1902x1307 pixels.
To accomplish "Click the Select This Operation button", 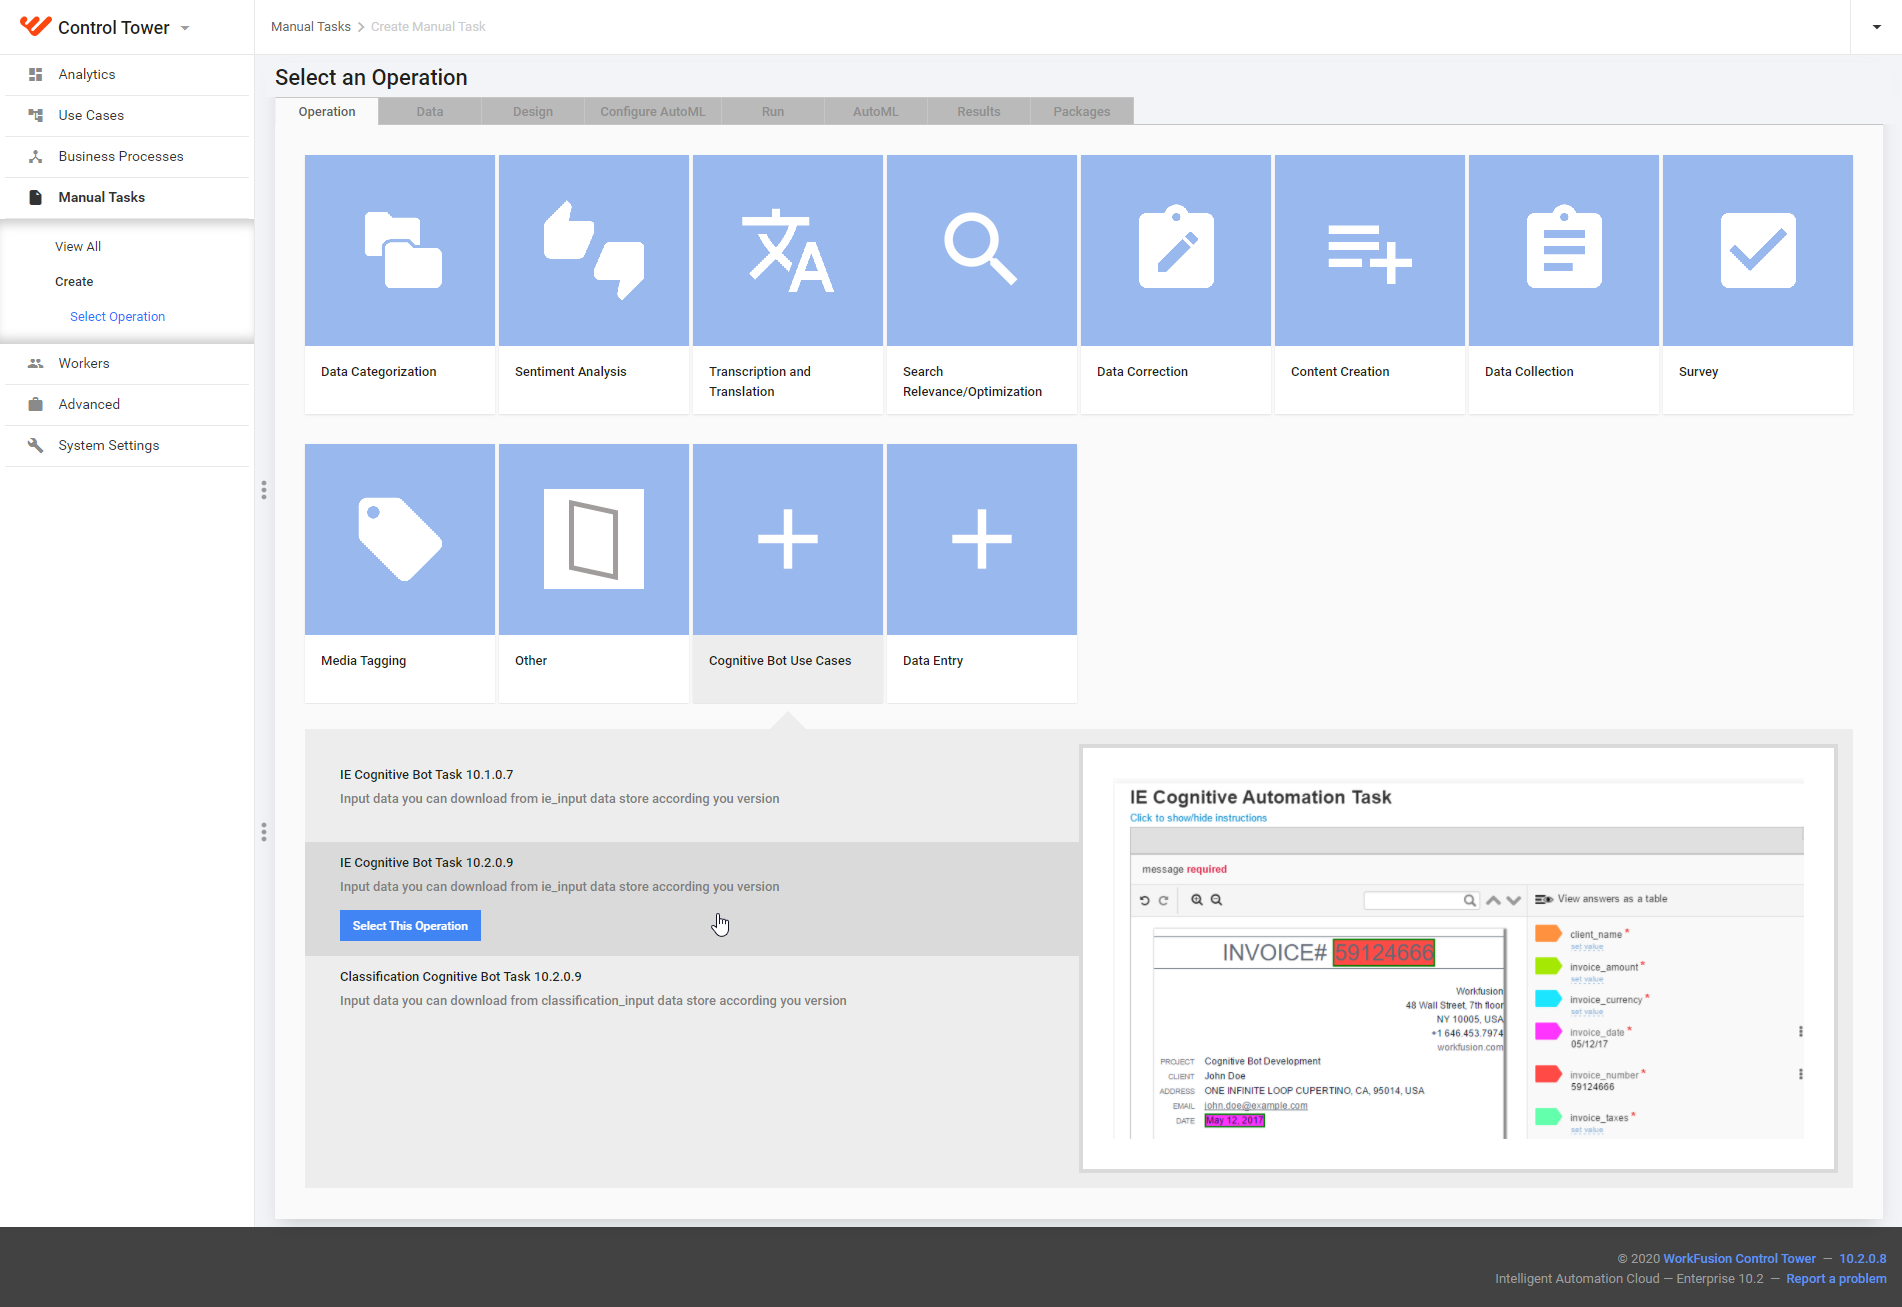I will coord(410,926).
